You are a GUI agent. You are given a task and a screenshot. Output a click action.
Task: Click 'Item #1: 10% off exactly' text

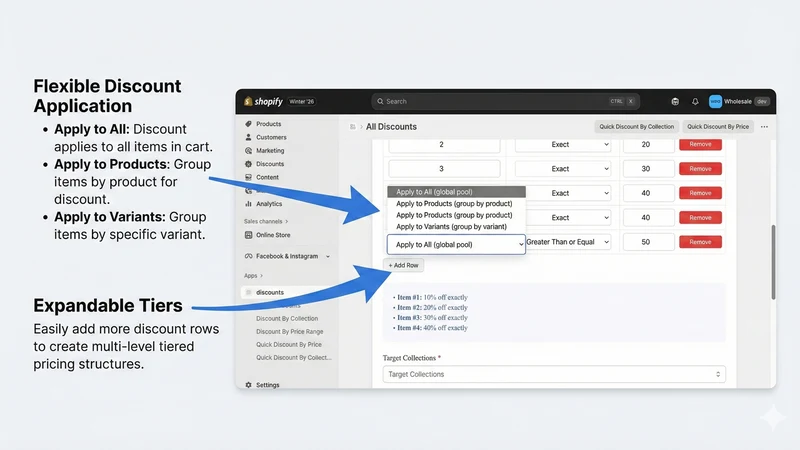click(x=432, y=297)
